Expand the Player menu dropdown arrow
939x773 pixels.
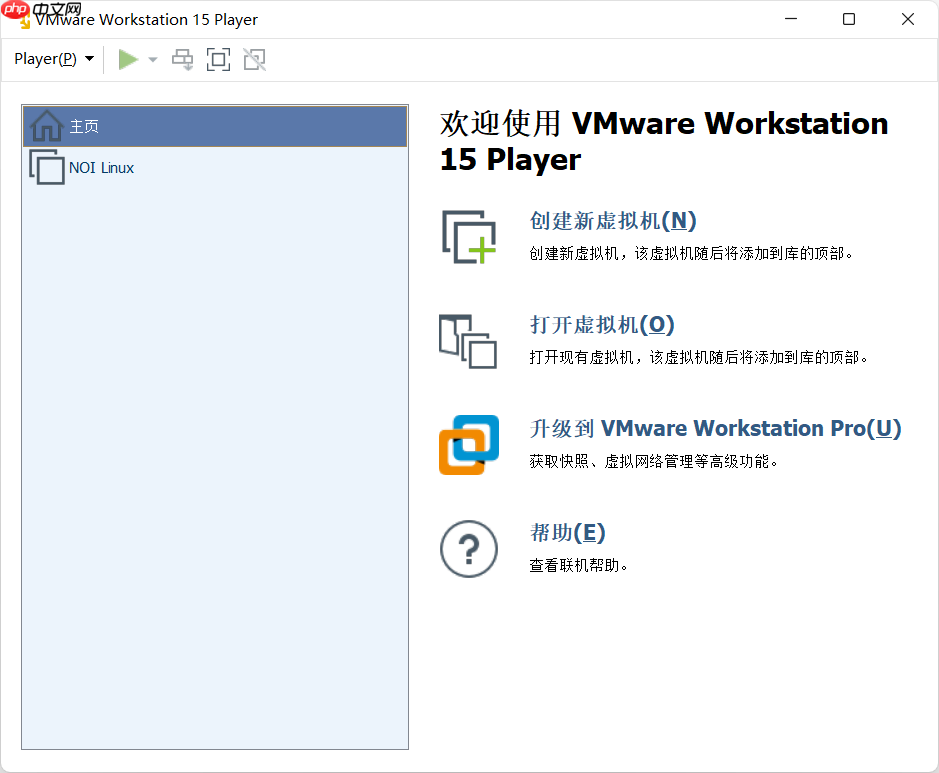pos(89,59)
